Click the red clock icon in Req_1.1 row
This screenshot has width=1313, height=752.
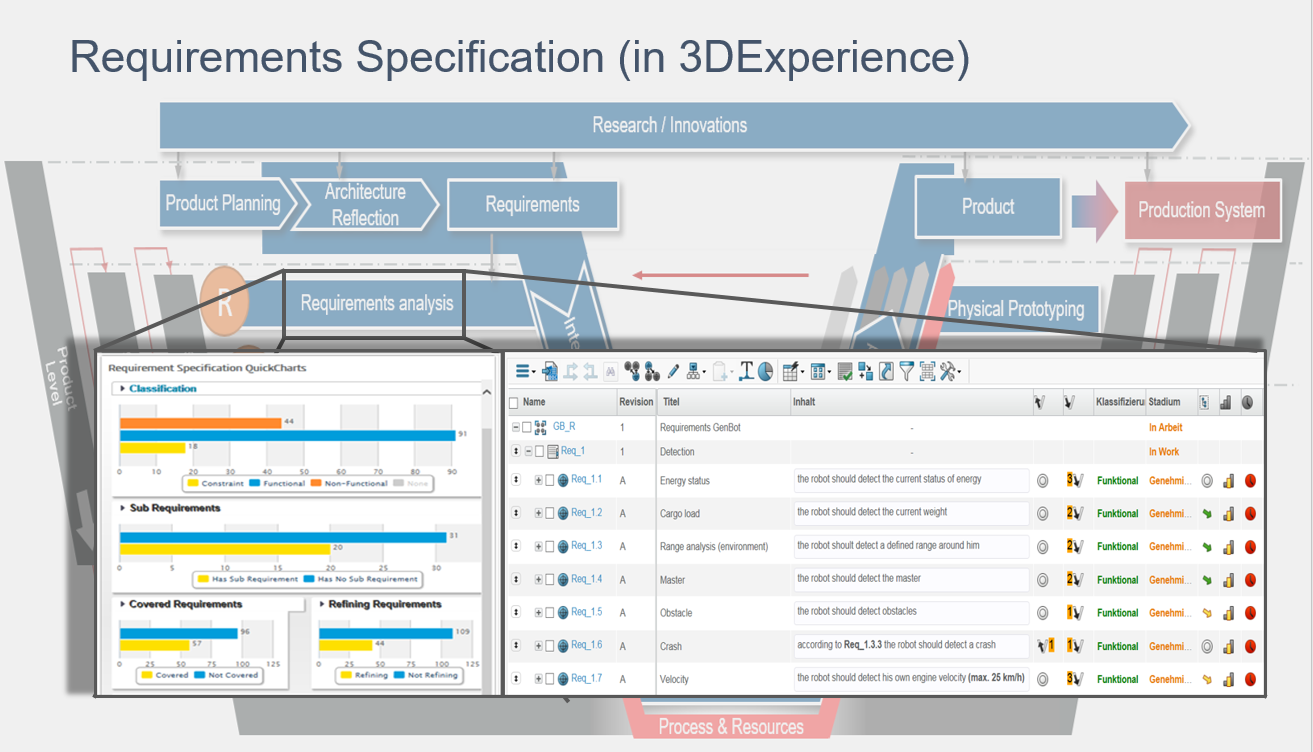click(x=1250, y=481)
